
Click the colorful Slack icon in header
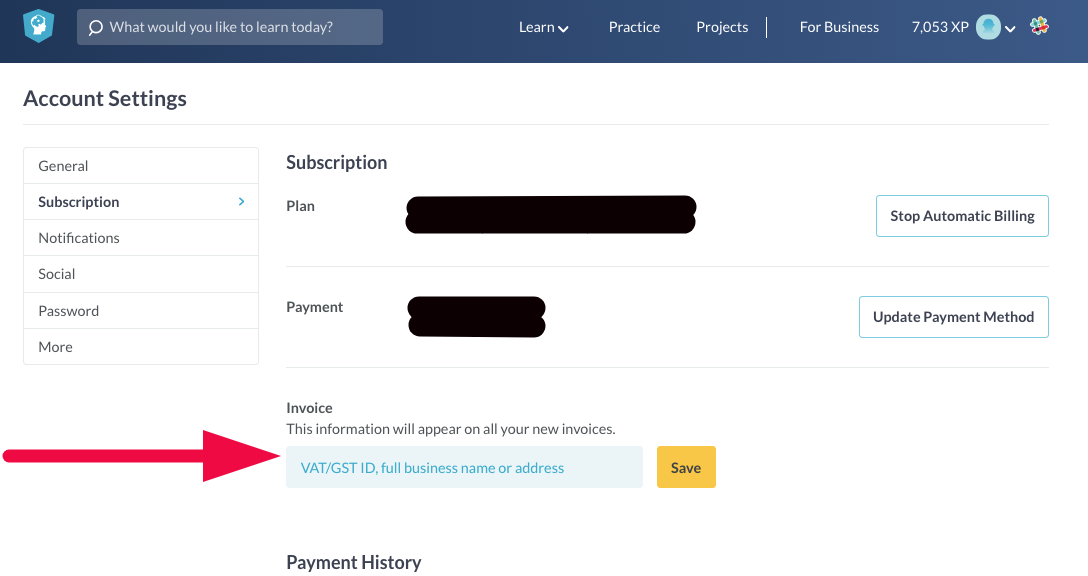pyautogui.click(x=1040, y=27)
